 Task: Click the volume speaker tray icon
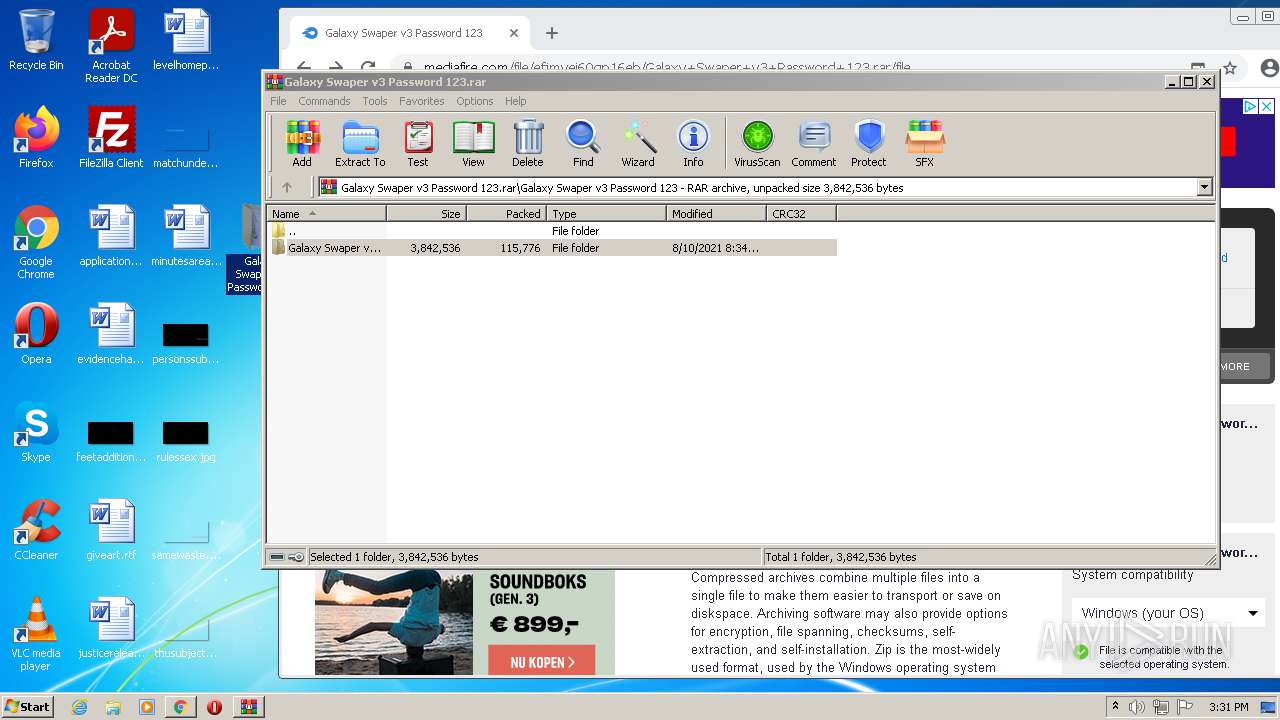tap(1137, 707)
